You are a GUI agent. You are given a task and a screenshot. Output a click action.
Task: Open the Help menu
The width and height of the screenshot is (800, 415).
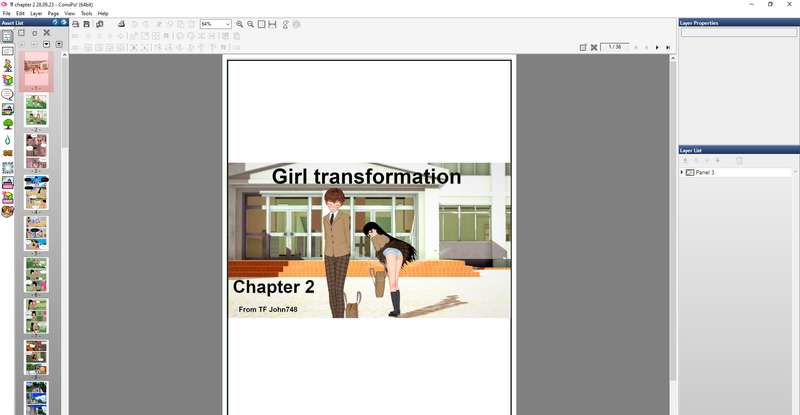103,13
